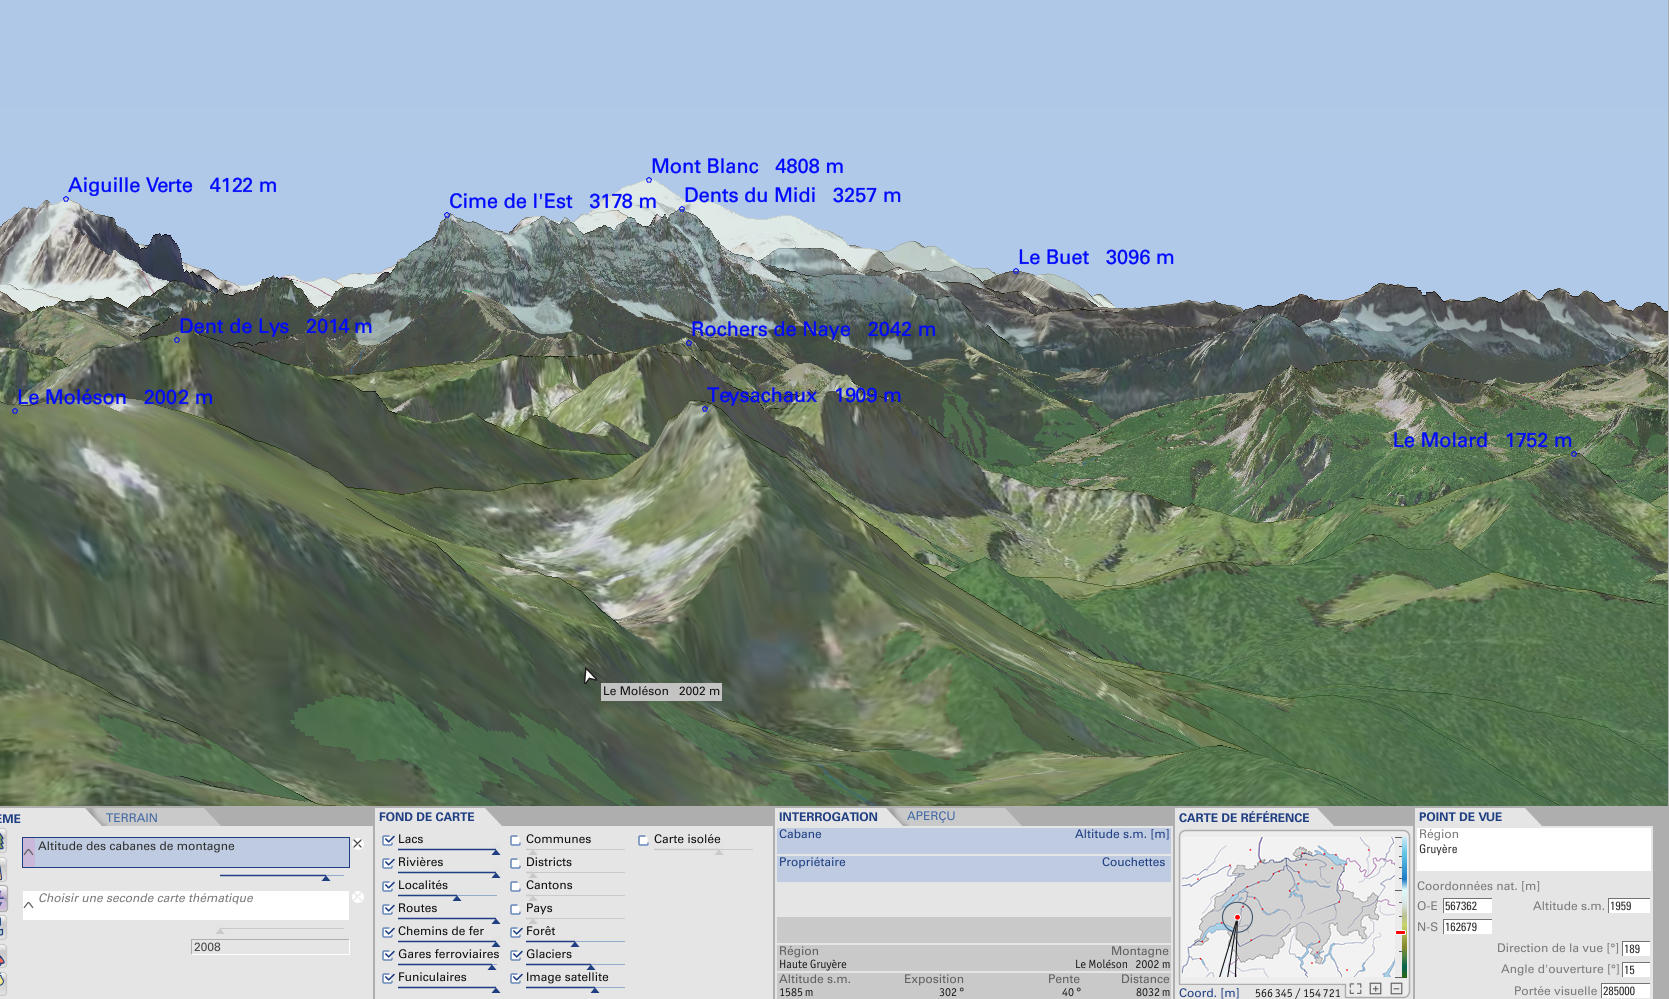Click the Aiguille Verte peak marker
Screen dimensions: 1669x999
pyautogui.click(x=66, y=199)
